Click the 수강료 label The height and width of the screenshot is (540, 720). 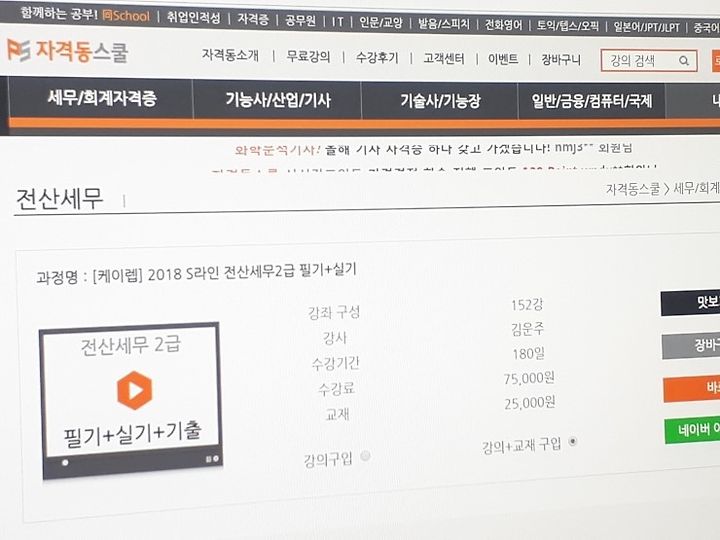[337, 388]
